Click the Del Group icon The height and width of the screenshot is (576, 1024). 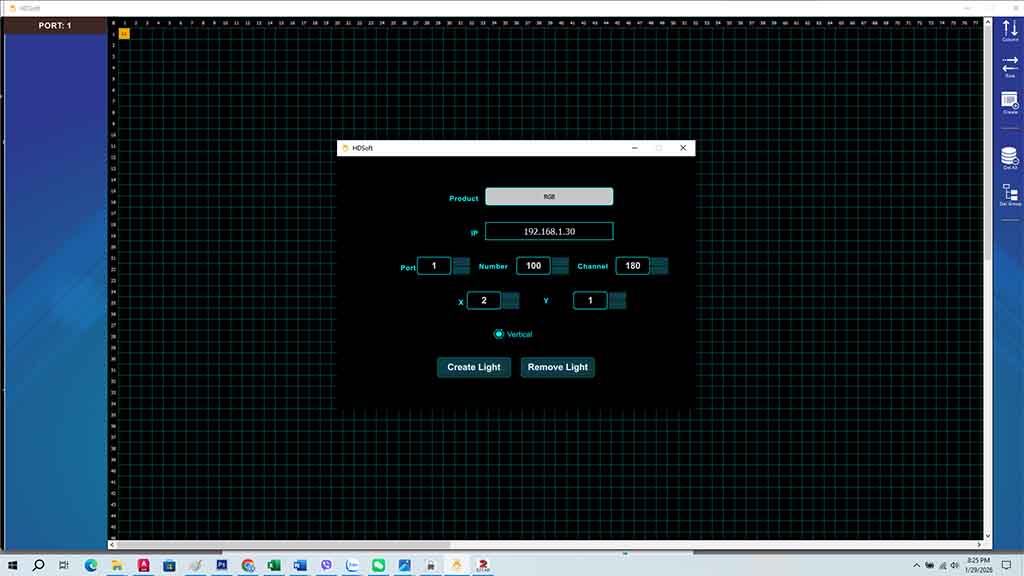coord(1009,194)
